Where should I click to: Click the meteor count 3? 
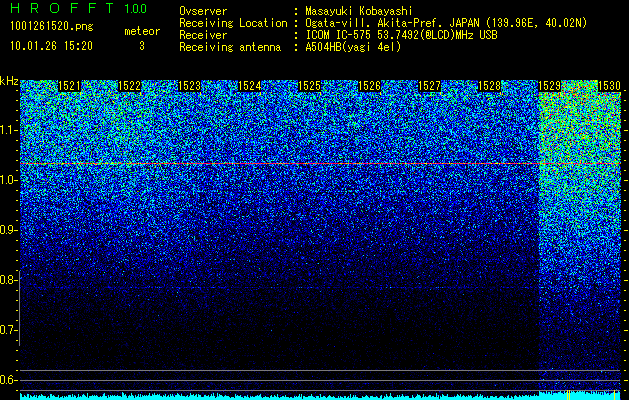(142, 46)
